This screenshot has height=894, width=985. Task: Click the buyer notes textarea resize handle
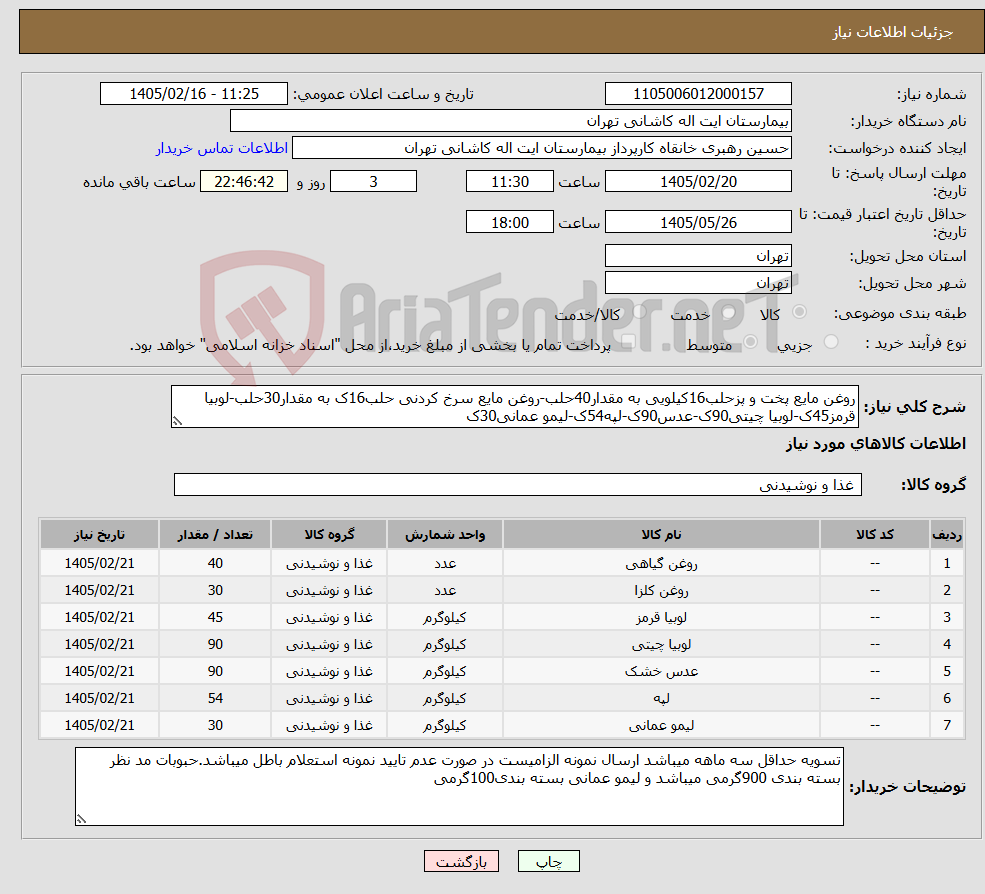tap(81, 819)
